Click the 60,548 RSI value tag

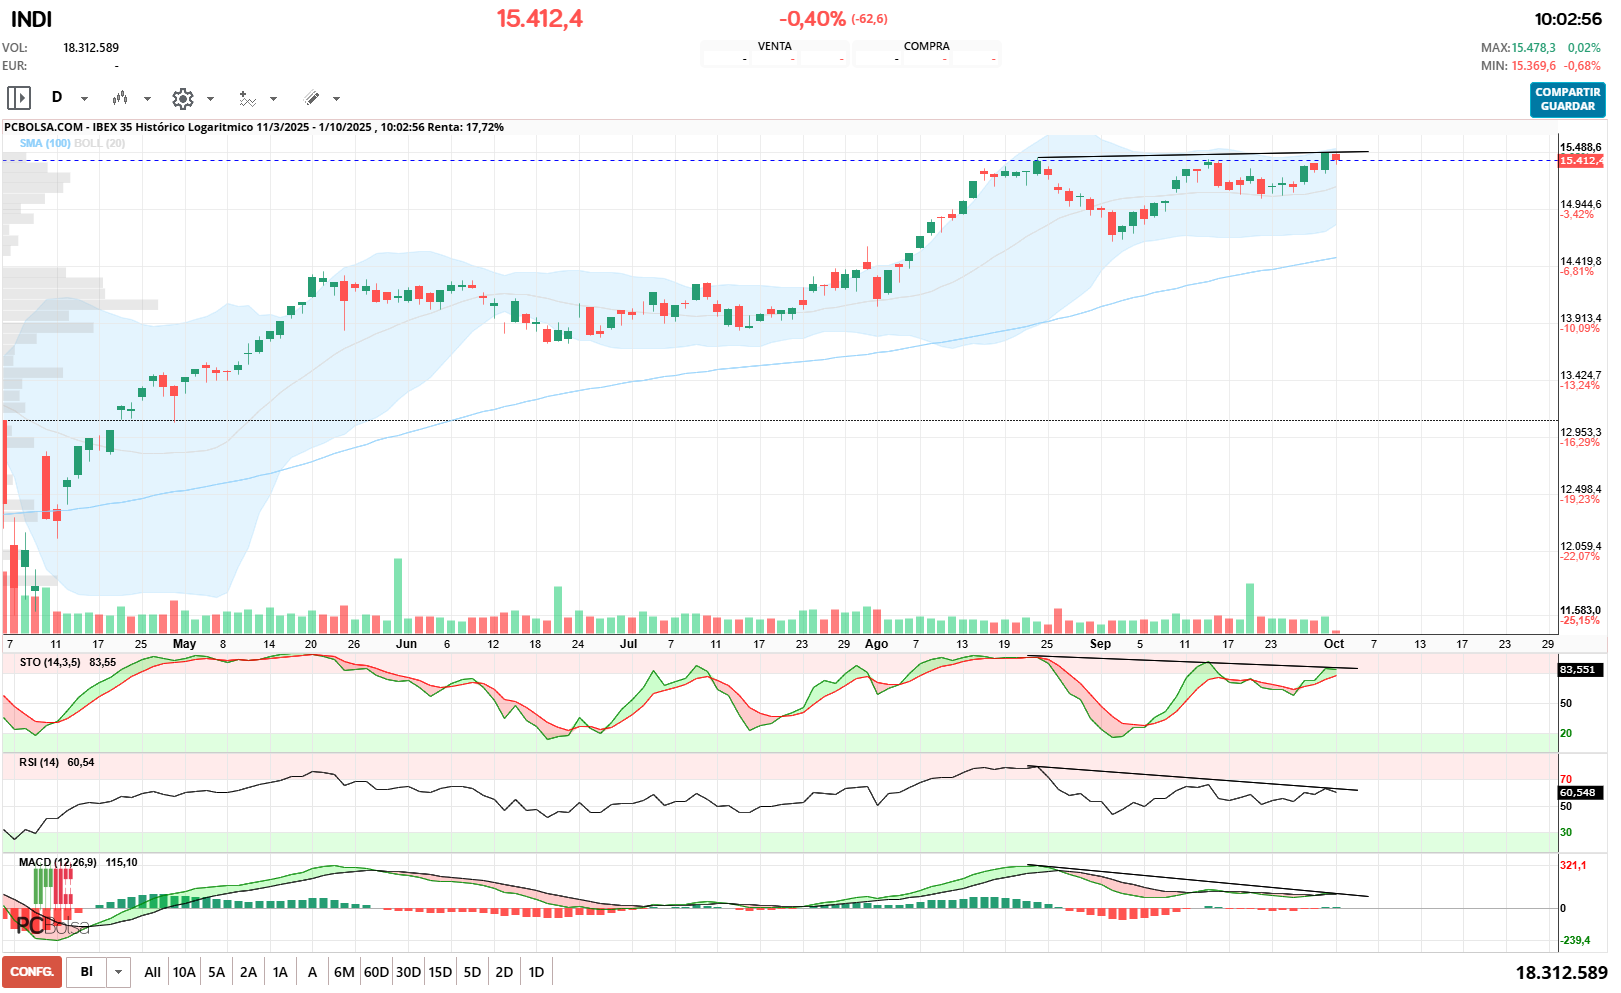click(1578, 793)
